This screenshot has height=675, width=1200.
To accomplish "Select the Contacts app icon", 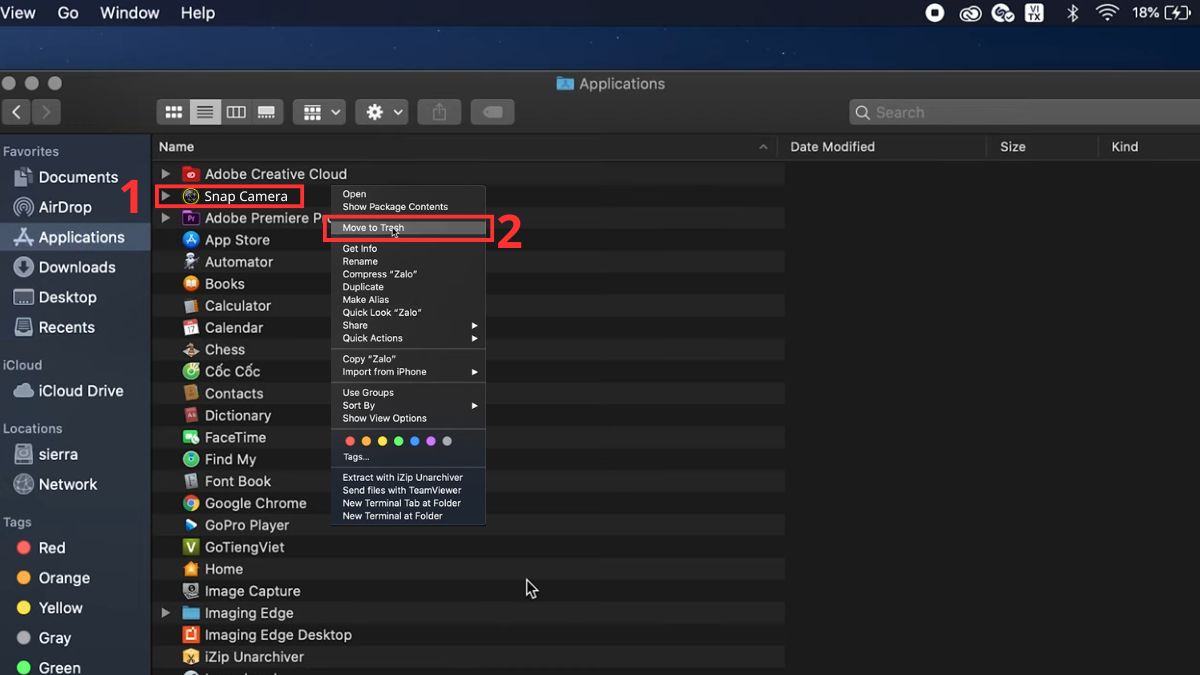I will (191, 394).
